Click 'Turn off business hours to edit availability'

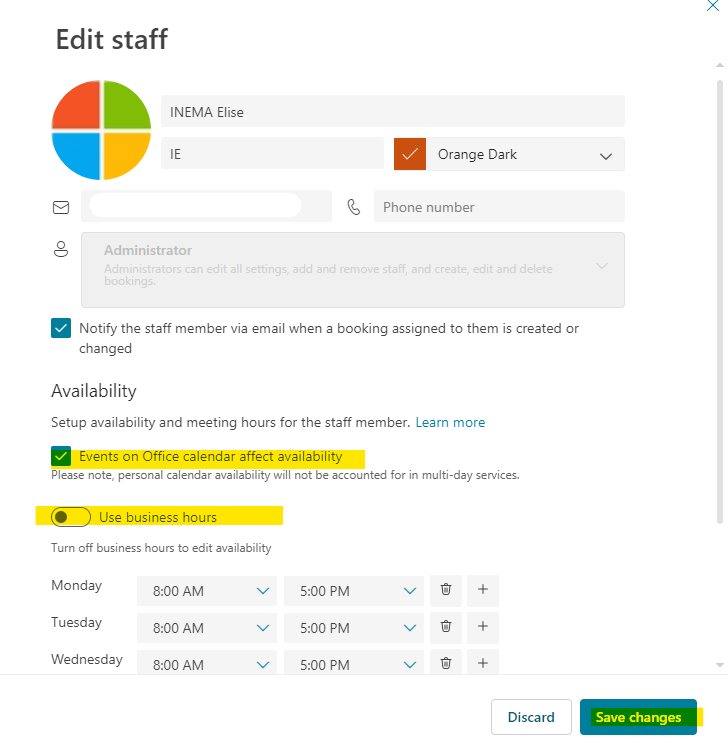tap(161, 548)
